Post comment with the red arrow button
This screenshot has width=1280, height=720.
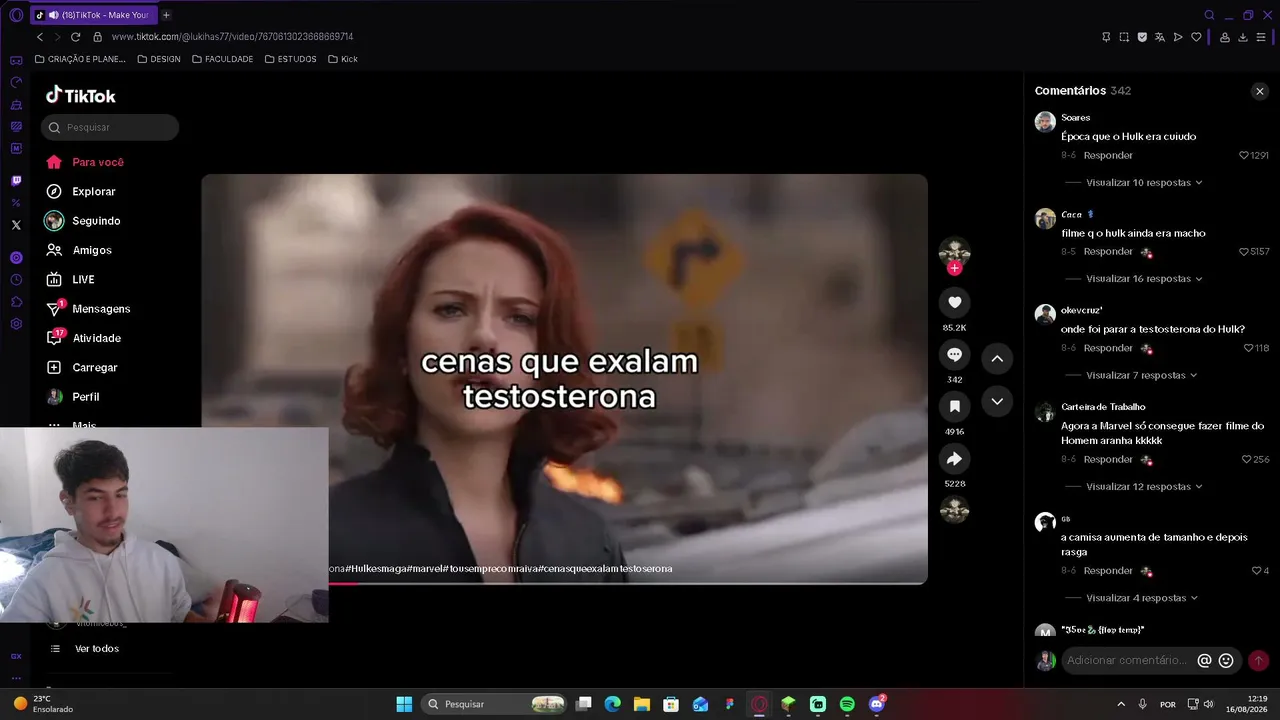1258,660
